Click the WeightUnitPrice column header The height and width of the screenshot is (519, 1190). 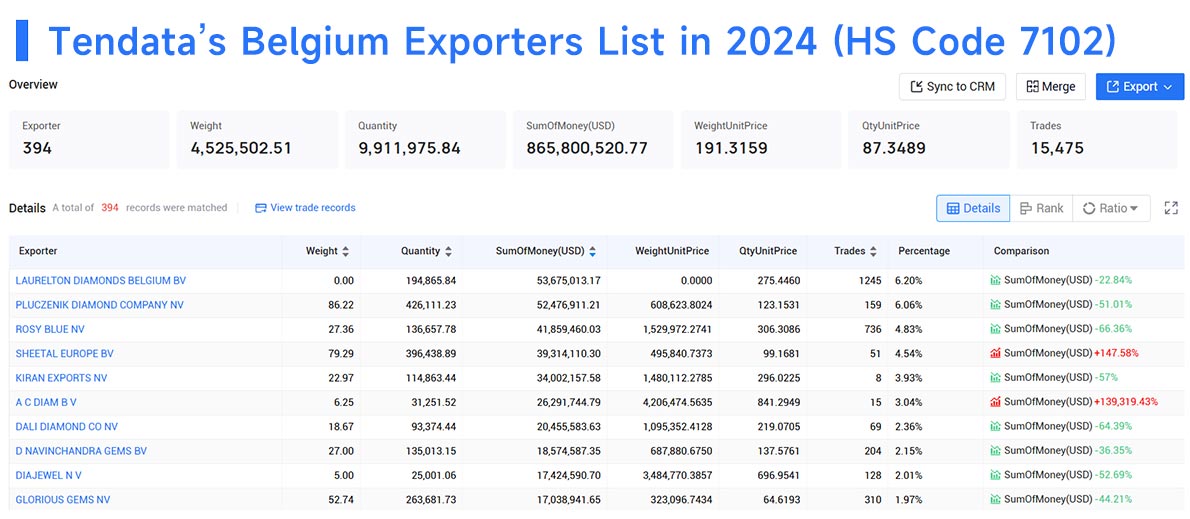[672, 251]
